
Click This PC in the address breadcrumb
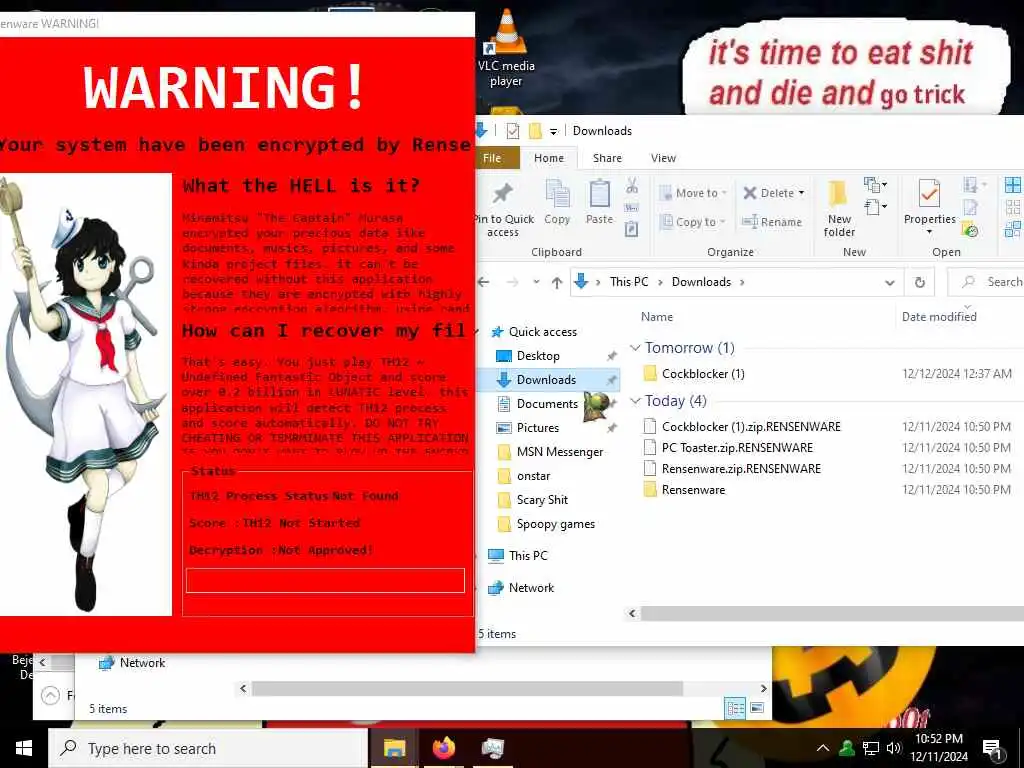[x=629, y=282]
